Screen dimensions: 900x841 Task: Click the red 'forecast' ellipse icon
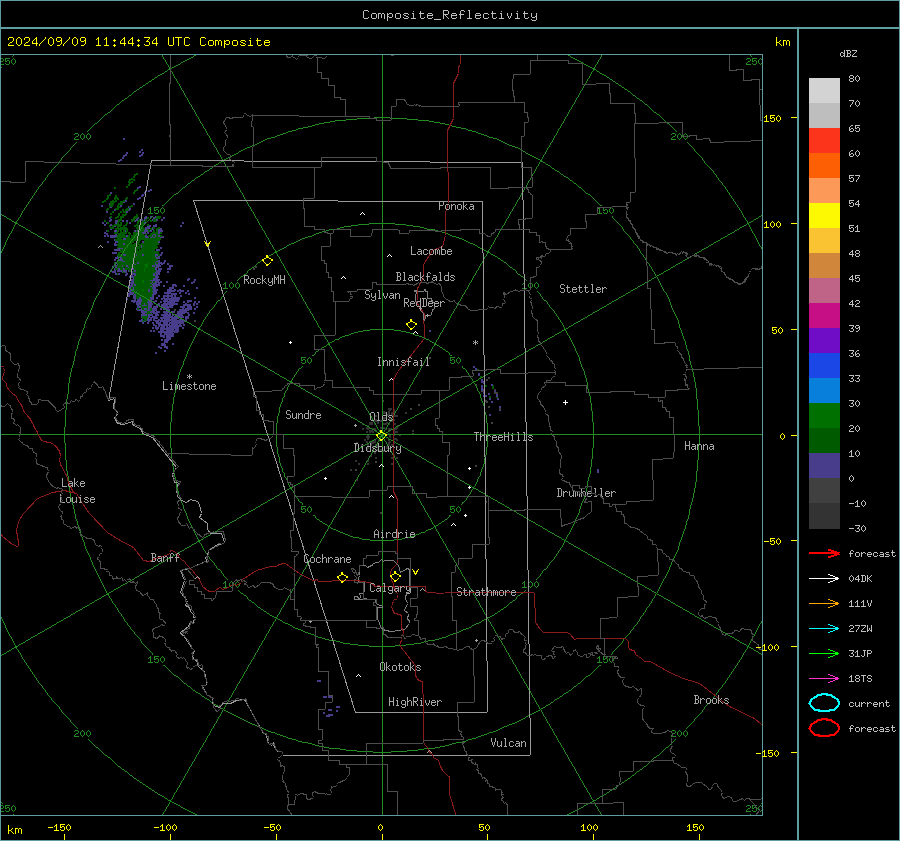pyautogui.click(x=824, y=728)
